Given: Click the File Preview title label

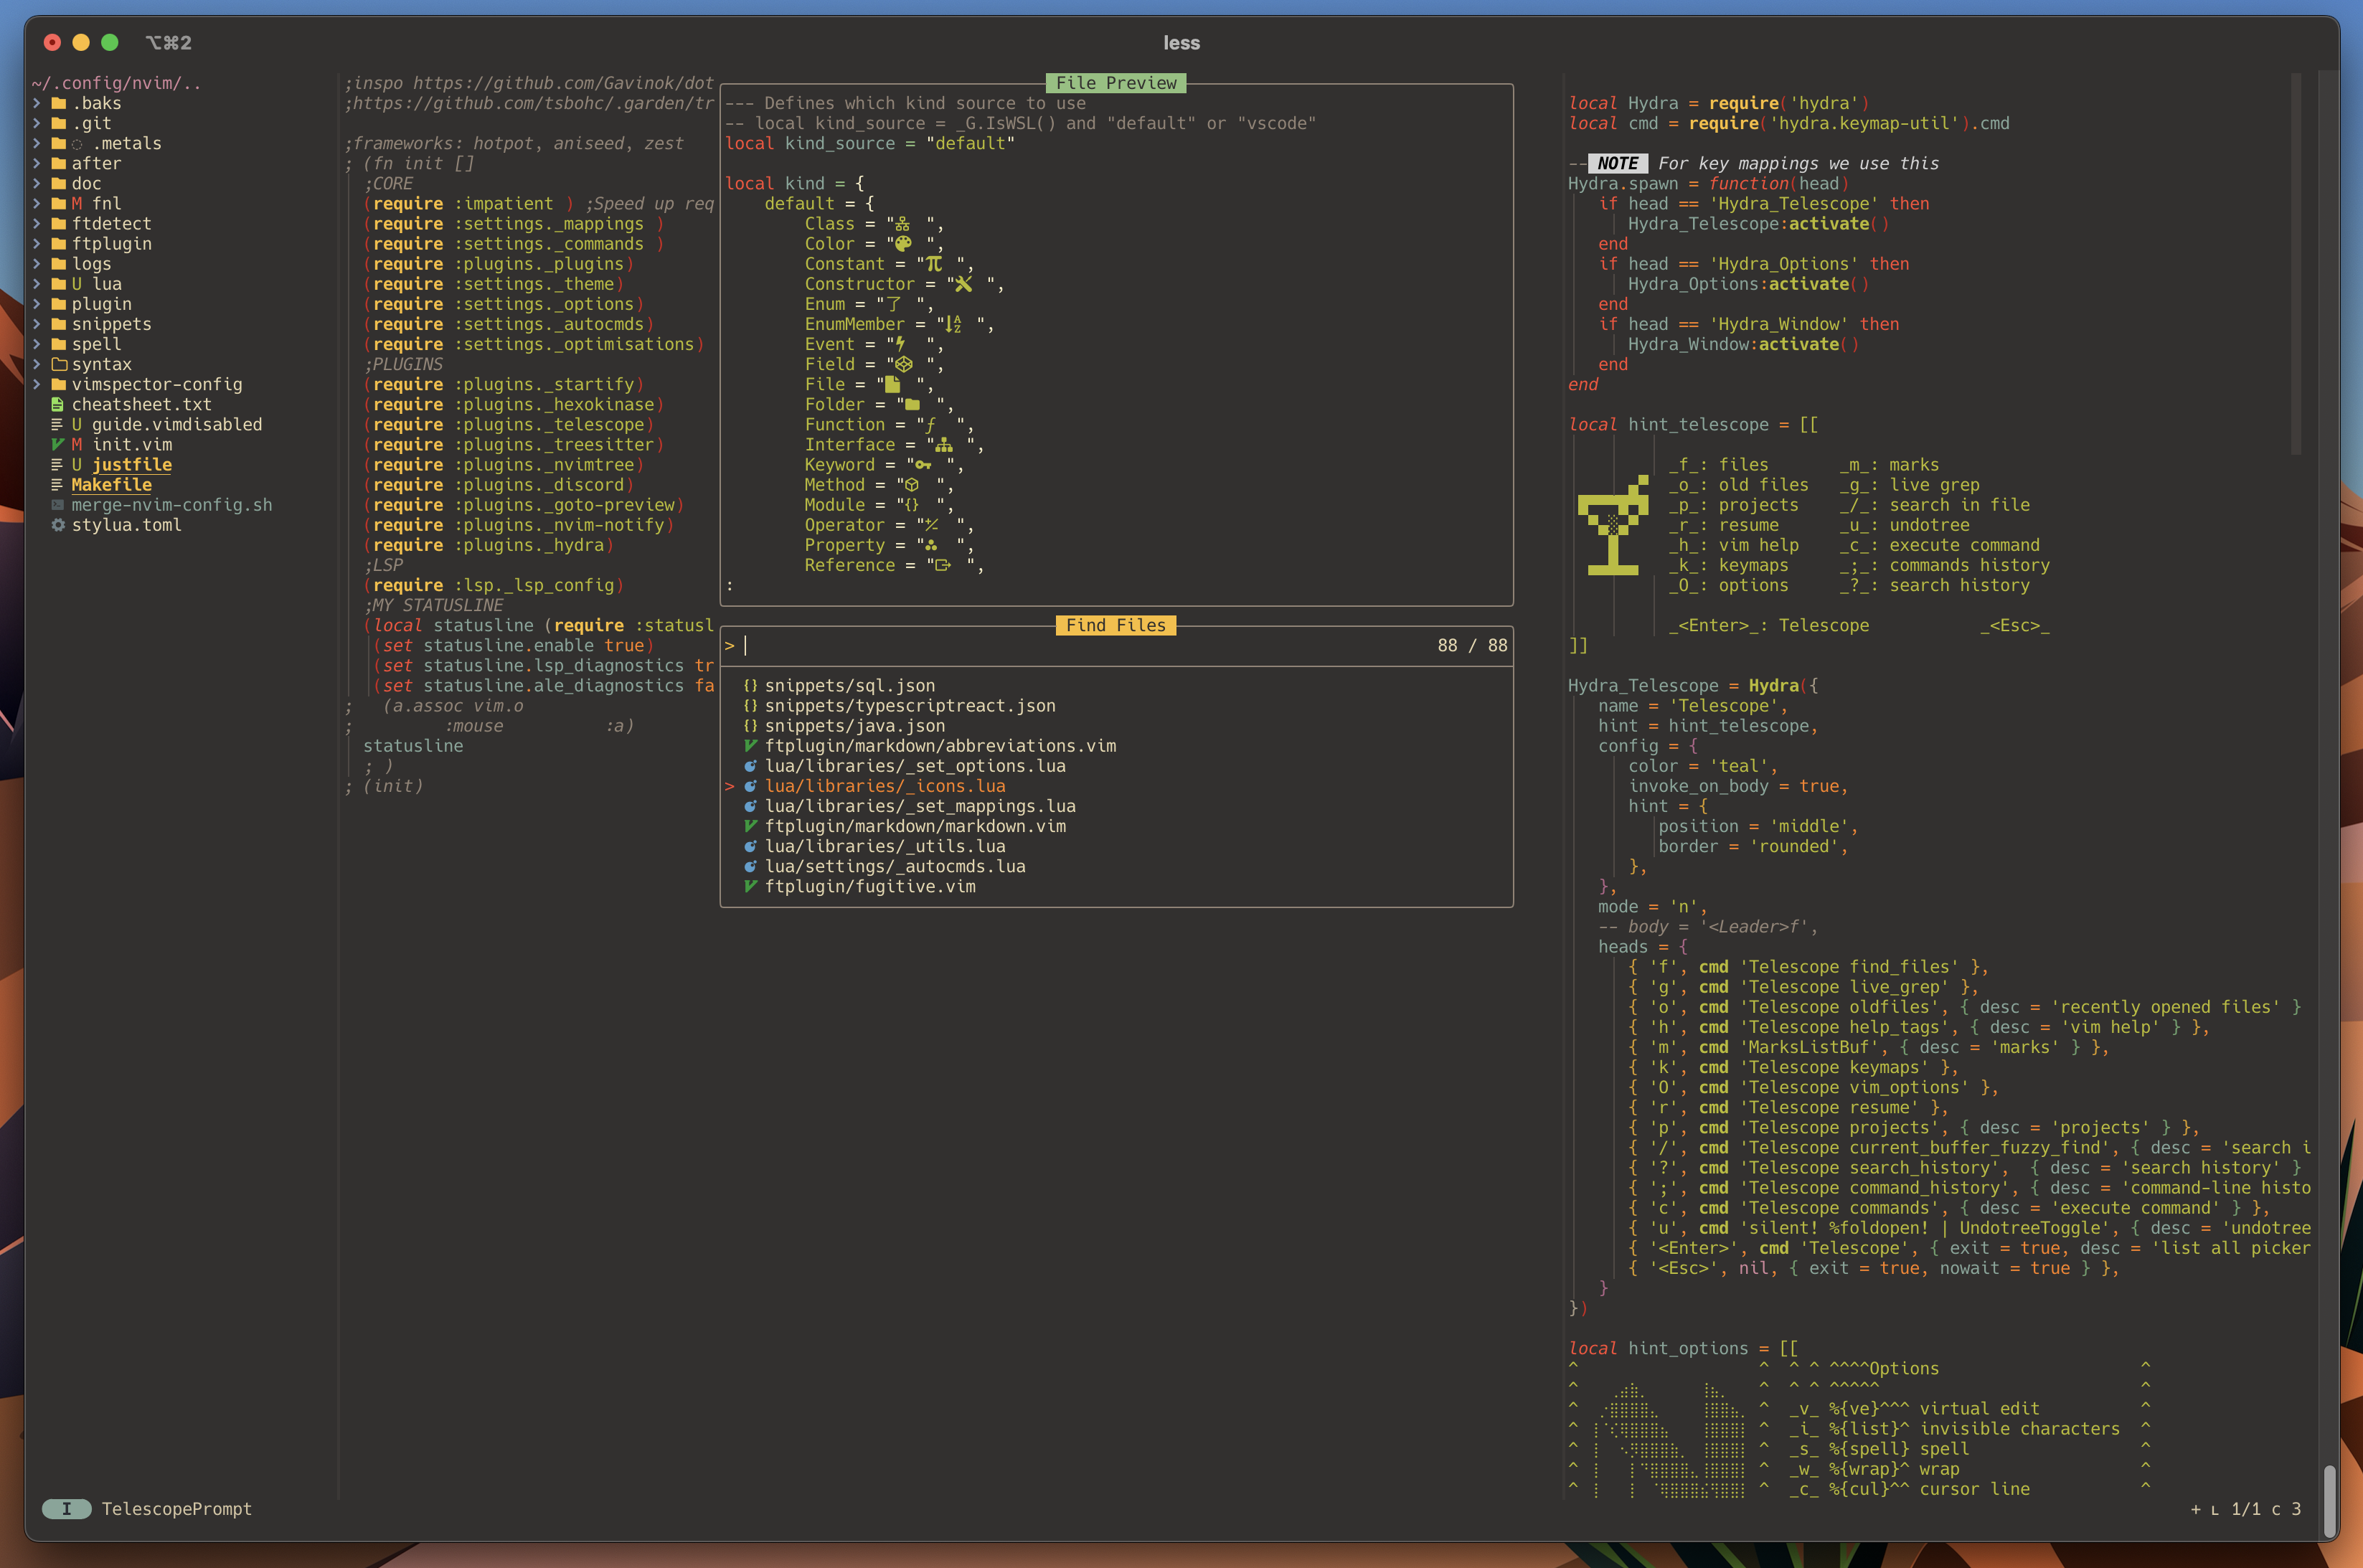Looking at the screenshot, I should [1116, 83].
